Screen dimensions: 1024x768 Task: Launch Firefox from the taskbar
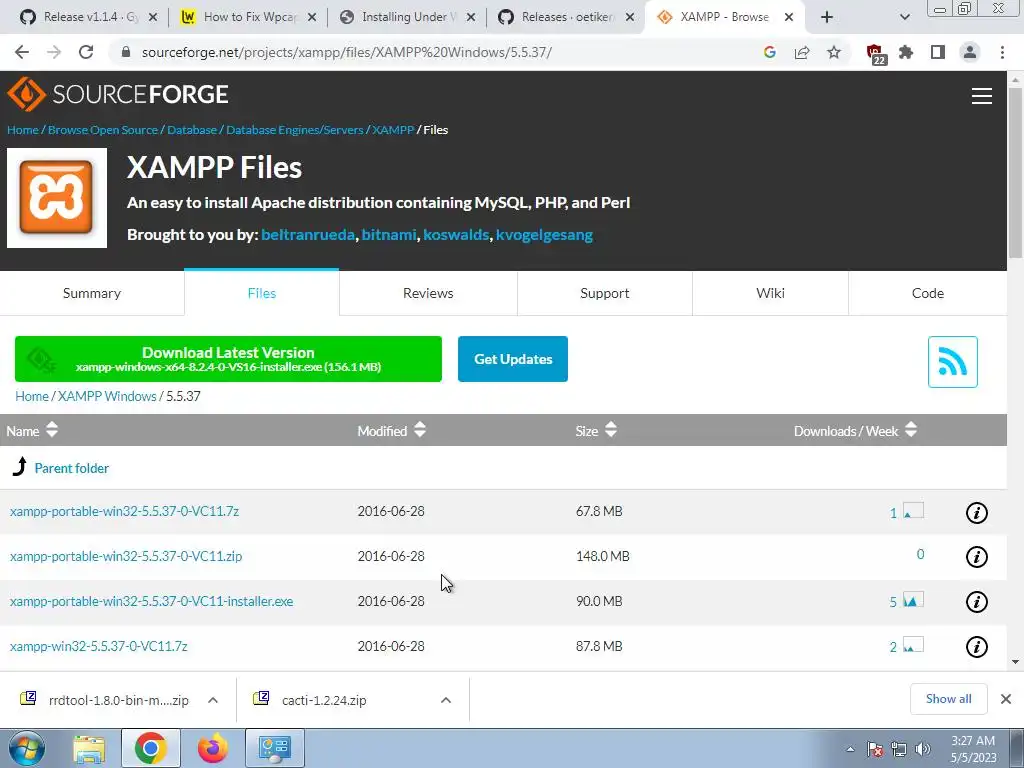point(213,749)
